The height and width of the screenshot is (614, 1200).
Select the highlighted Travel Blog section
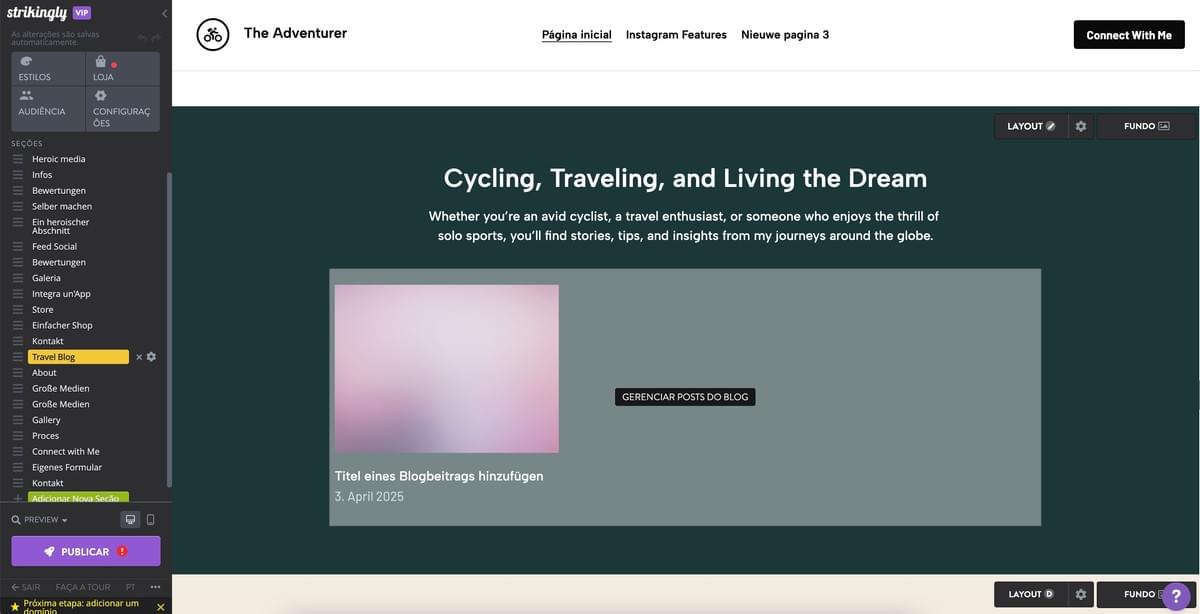78,357
